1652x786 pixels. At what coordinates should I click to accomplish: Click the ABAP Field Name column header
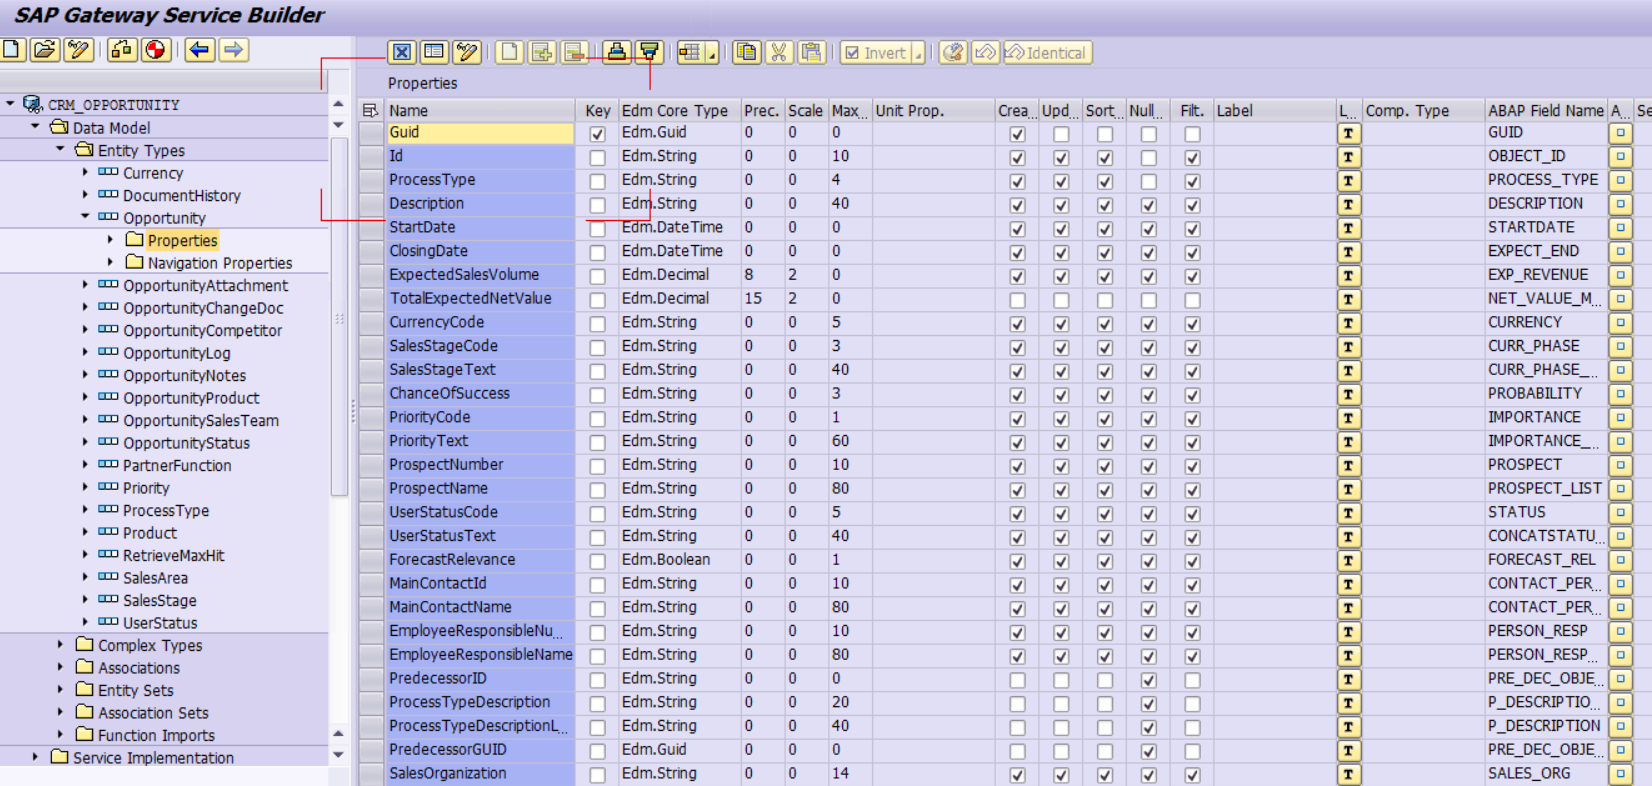tap(1545, 110)
